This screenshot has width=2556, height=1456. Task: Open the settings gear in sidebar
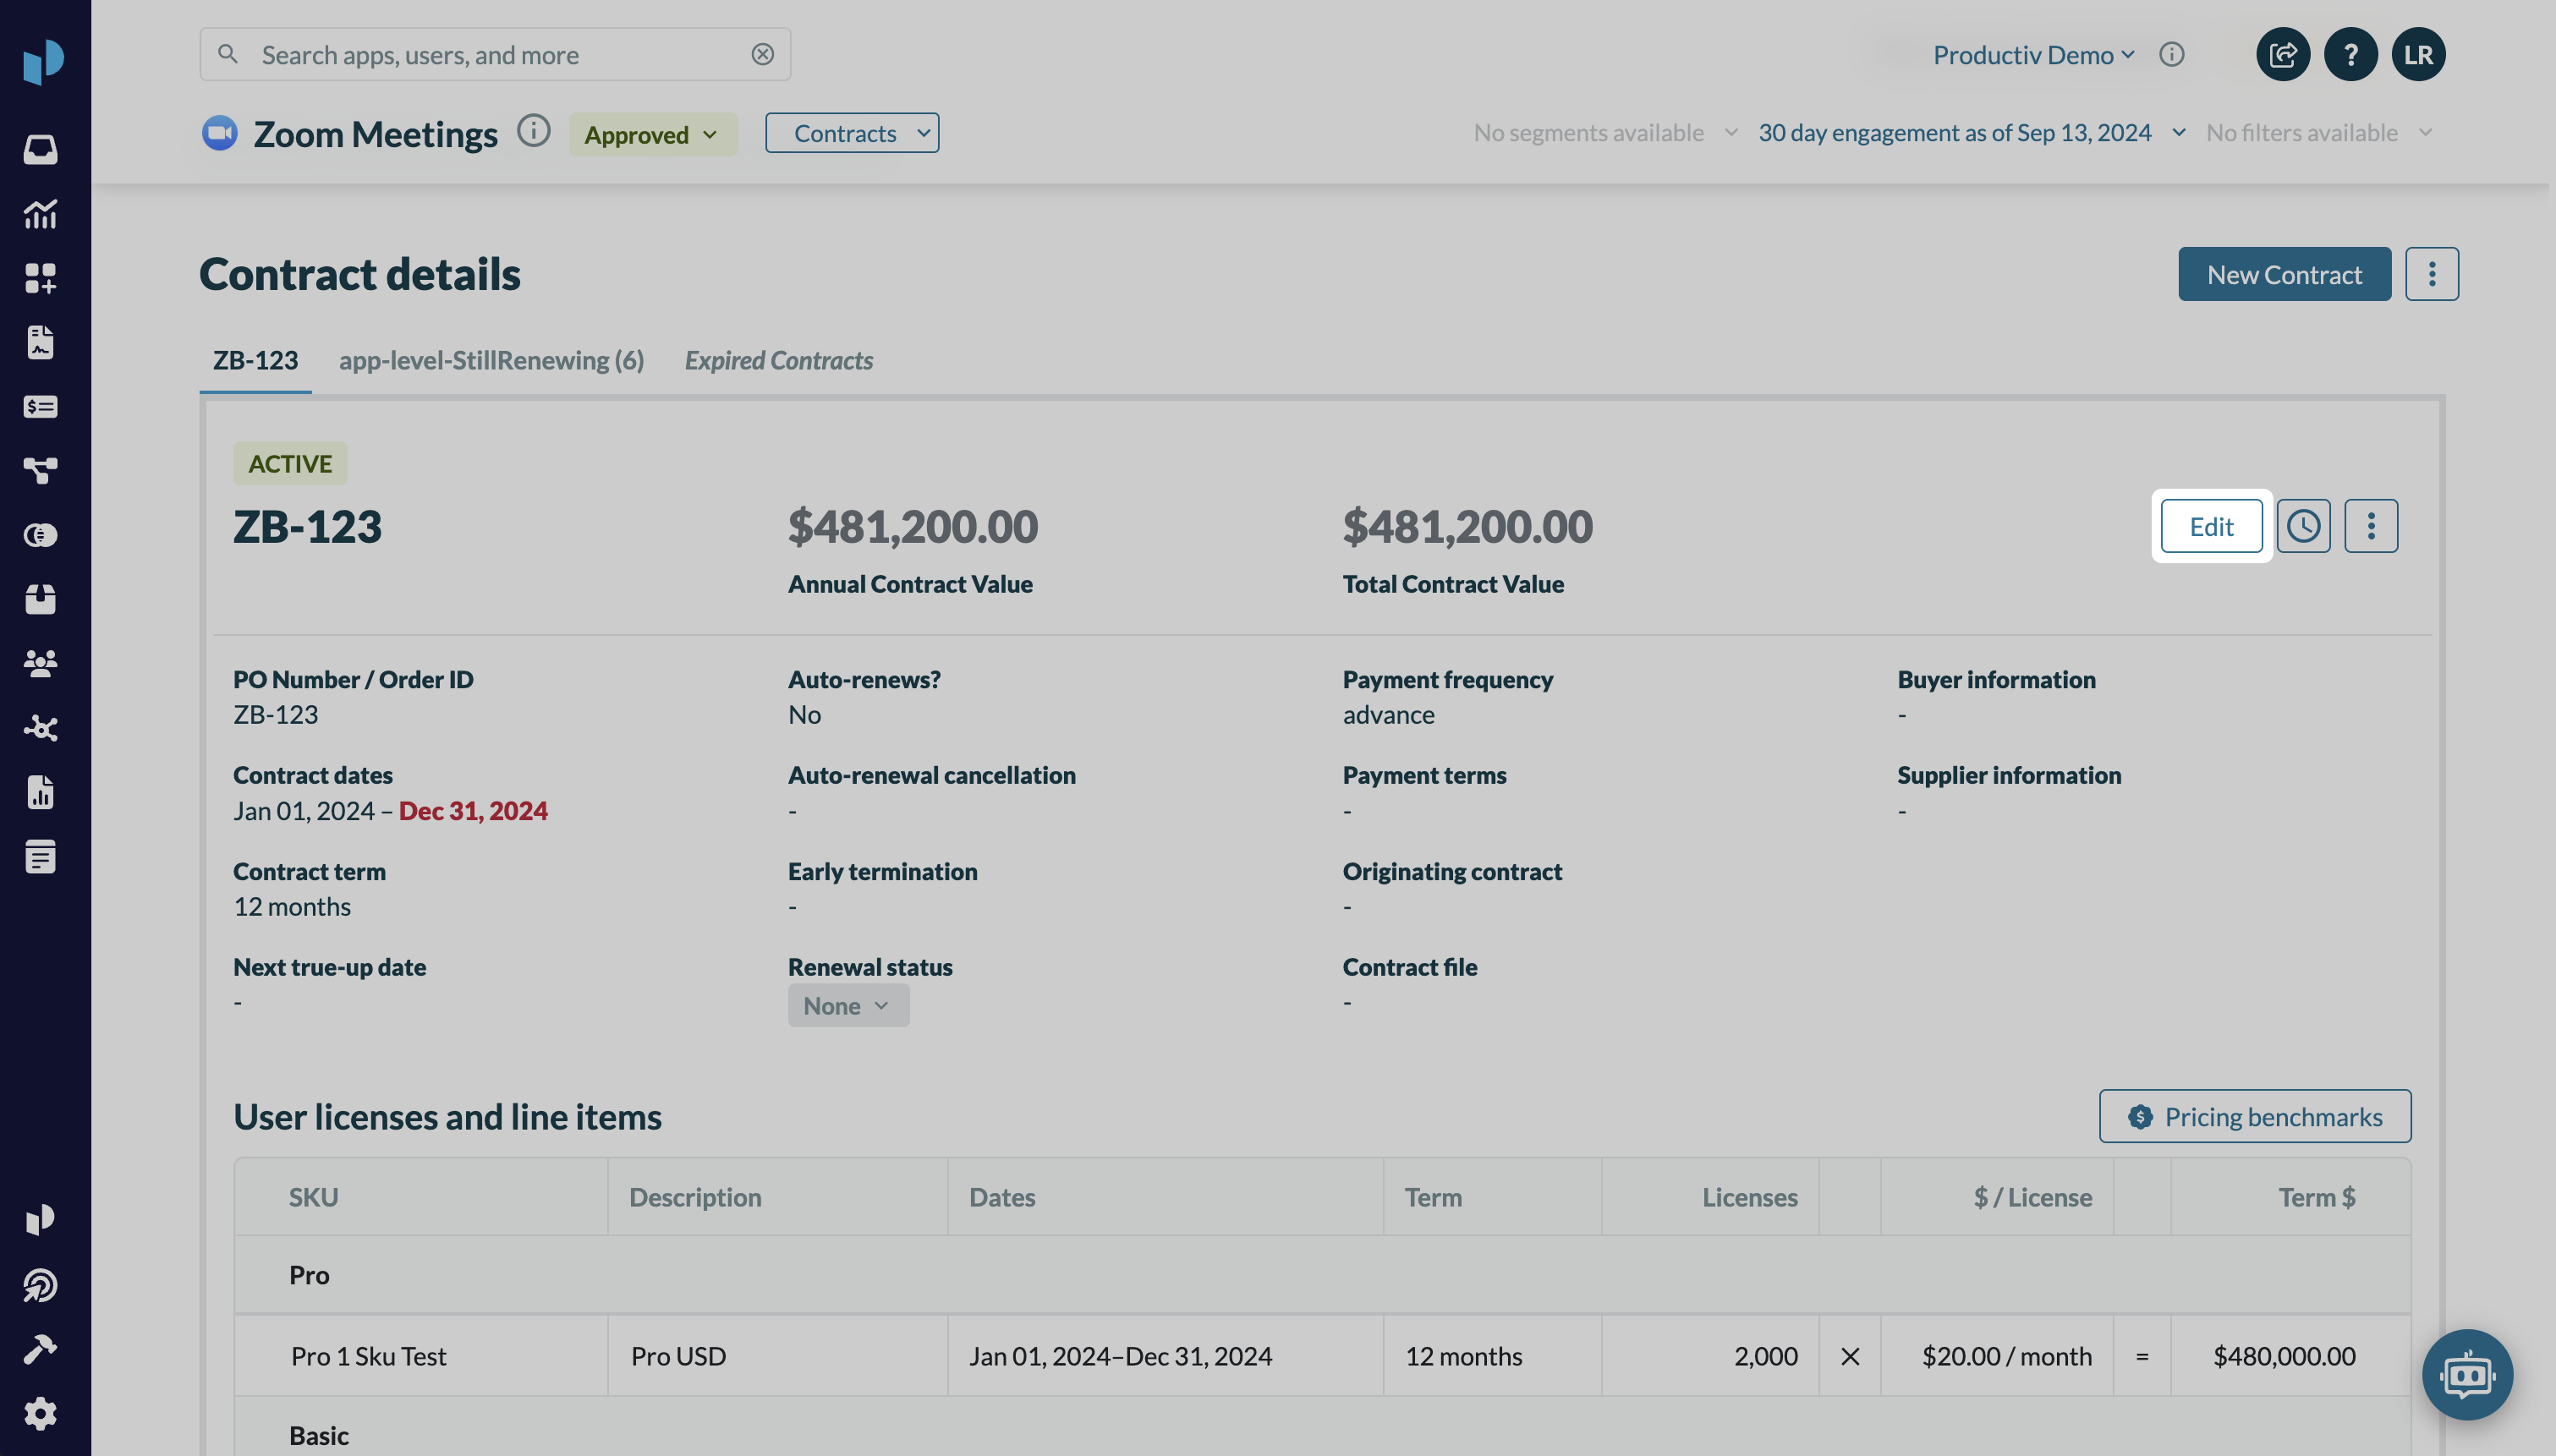click(40, 1413)
